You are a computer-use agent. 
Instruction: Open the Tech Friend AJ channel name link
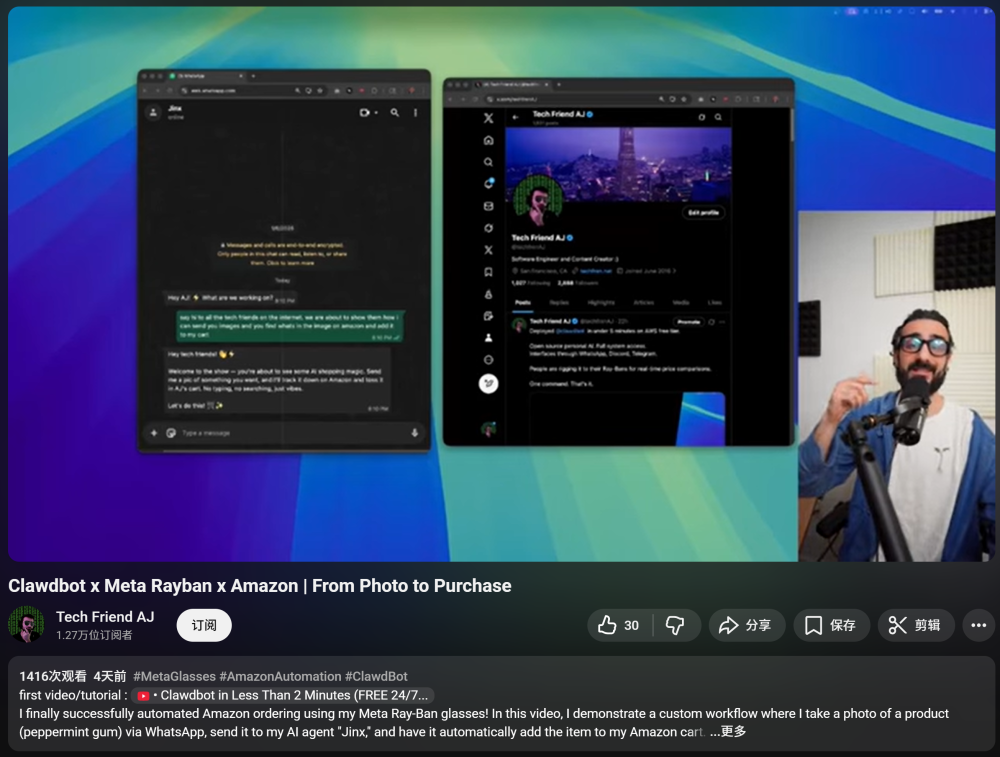105,617
